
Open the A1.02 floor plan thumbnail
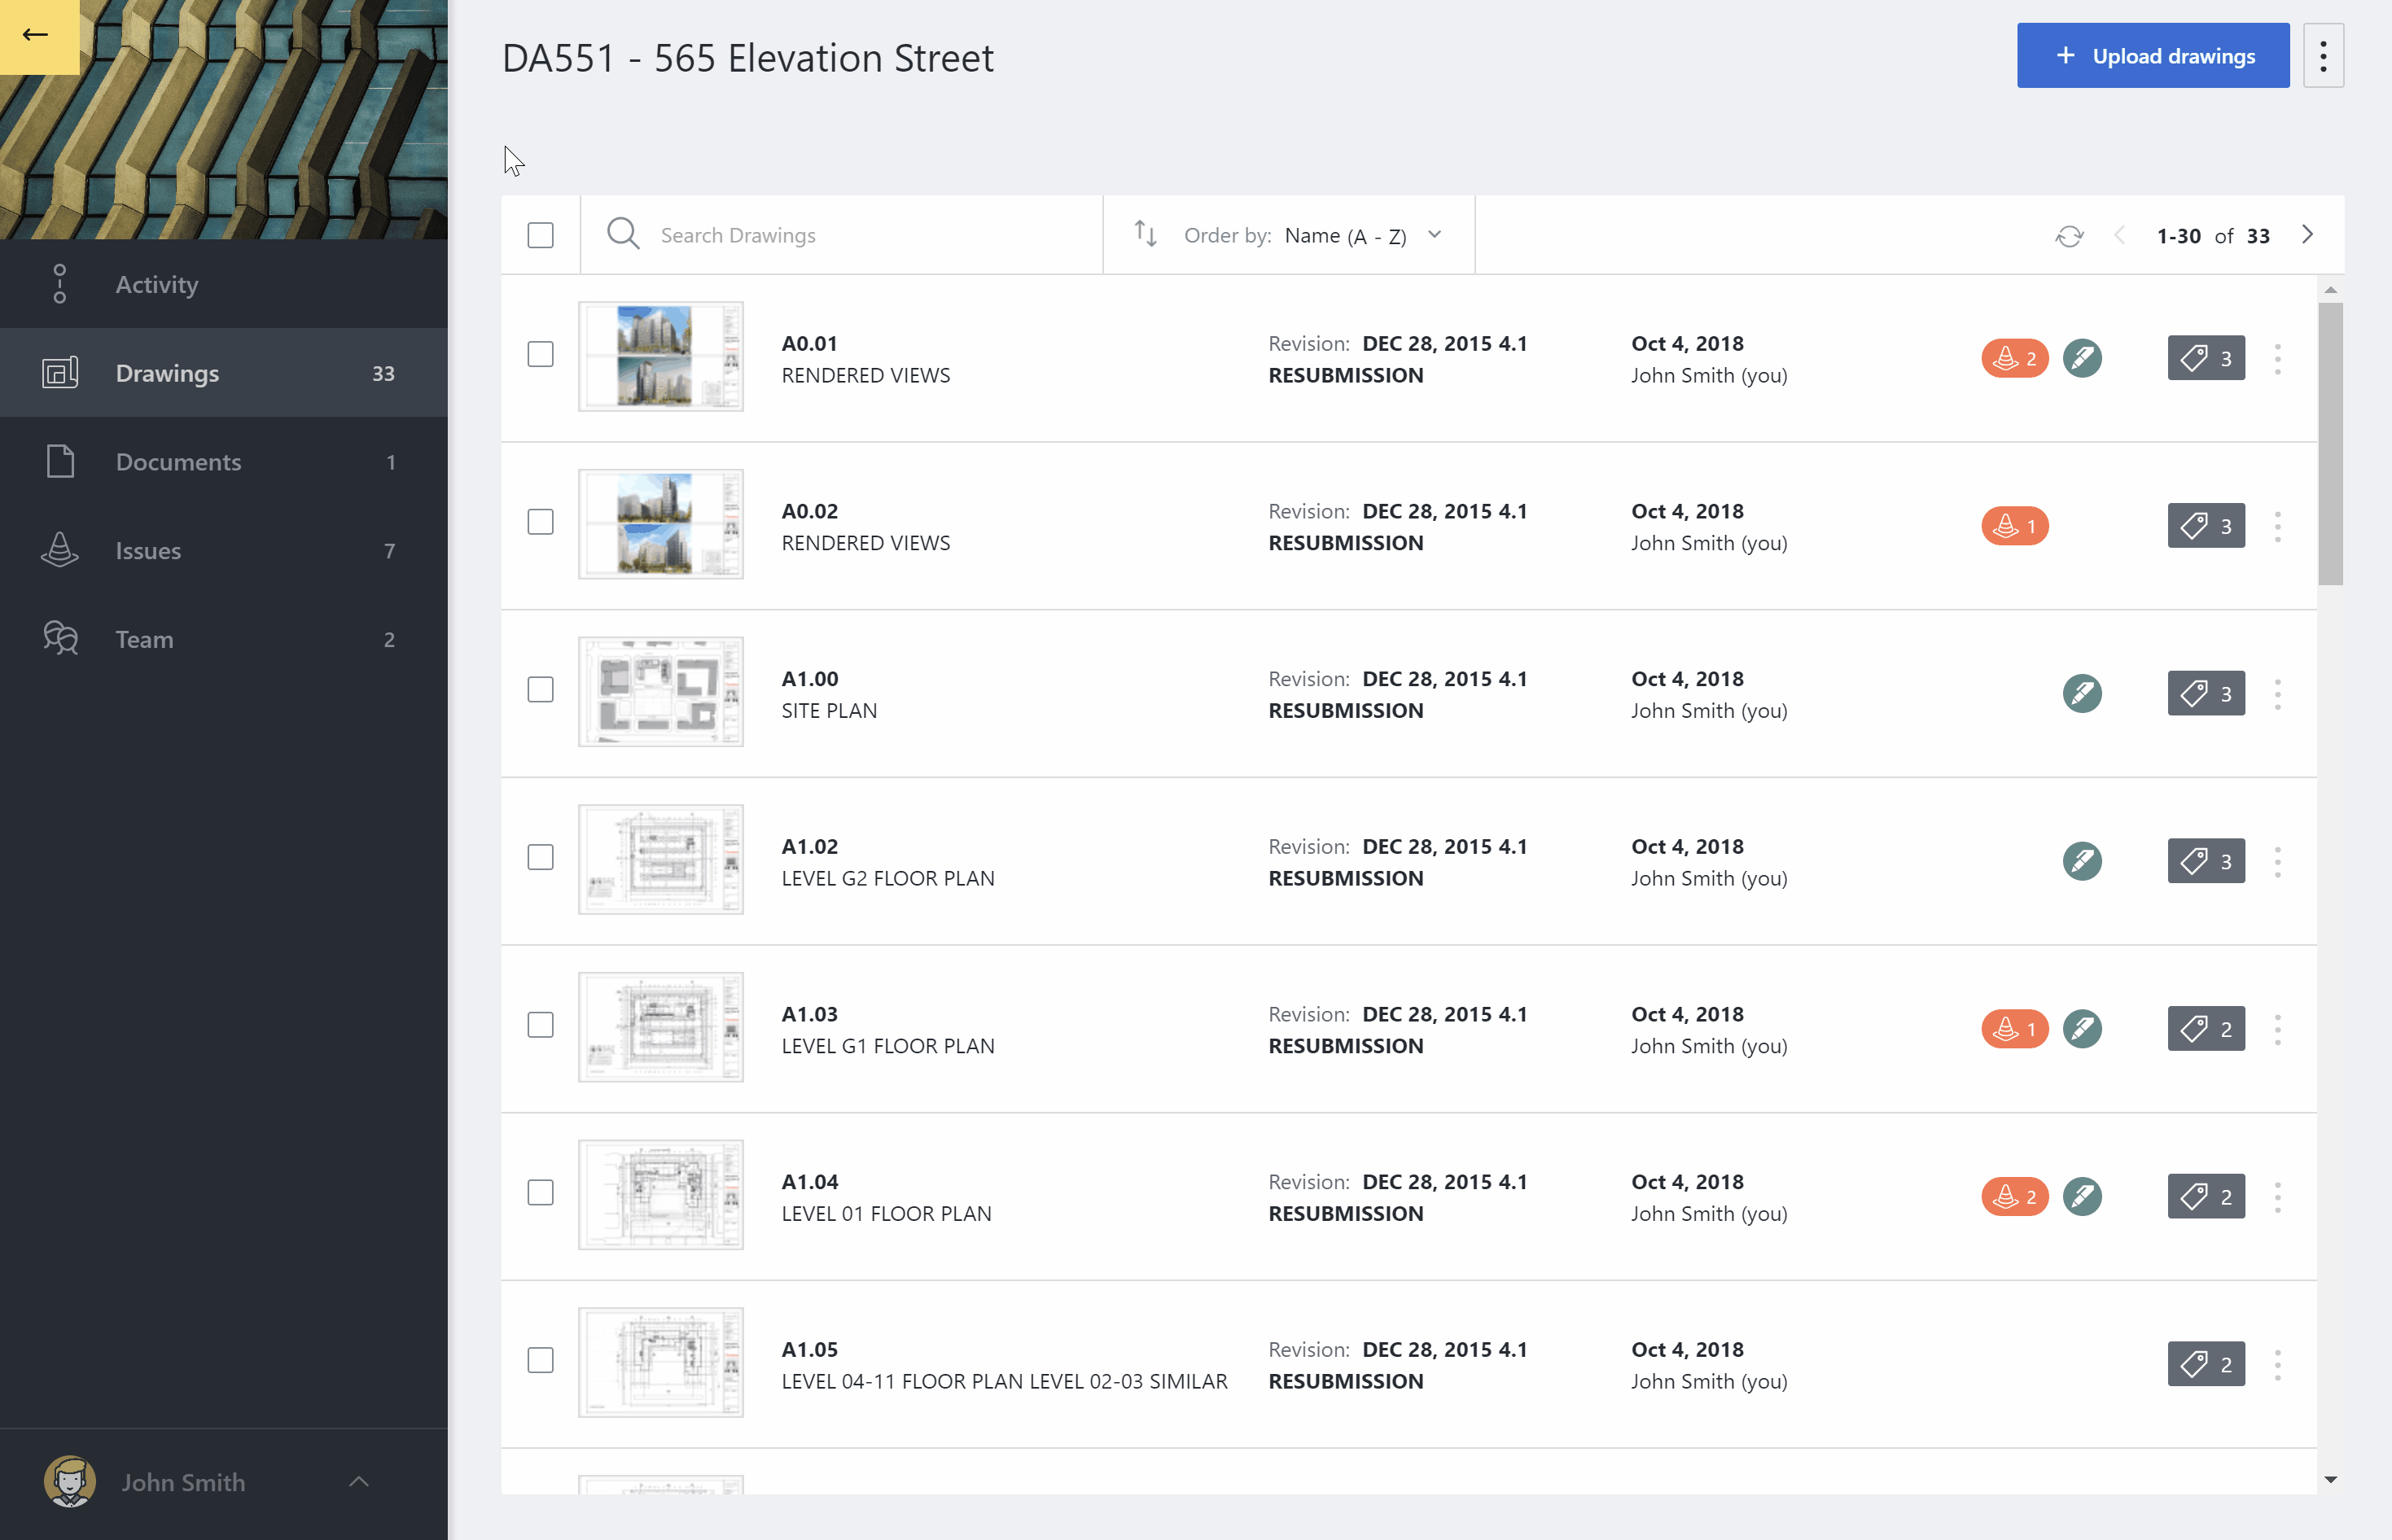pos(661,860)
